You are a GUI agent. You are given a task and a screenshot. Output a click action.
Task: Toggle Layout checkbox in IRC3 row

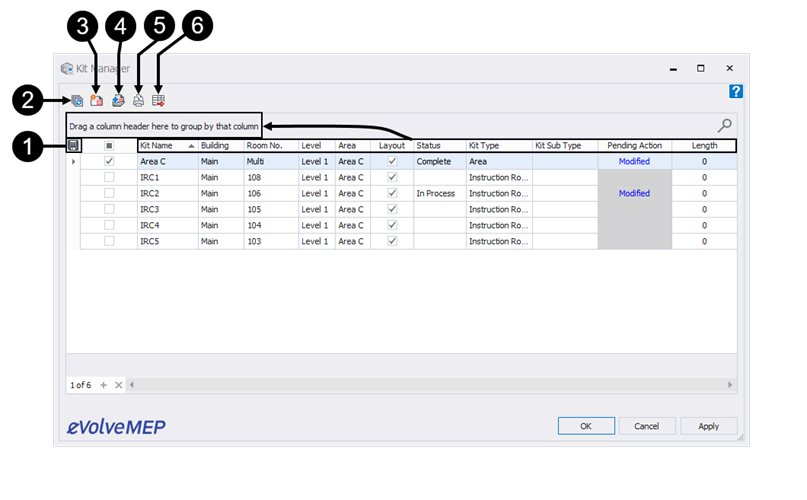pos(392,209)
